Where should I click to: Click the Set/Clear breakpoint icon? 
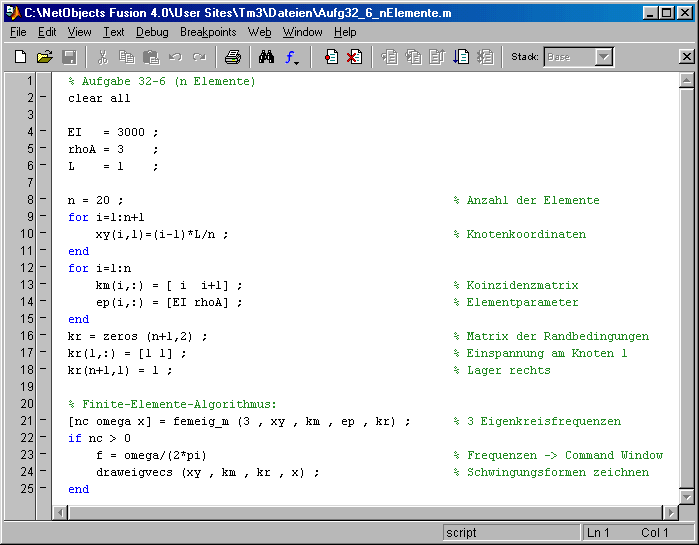click(331, 57)
